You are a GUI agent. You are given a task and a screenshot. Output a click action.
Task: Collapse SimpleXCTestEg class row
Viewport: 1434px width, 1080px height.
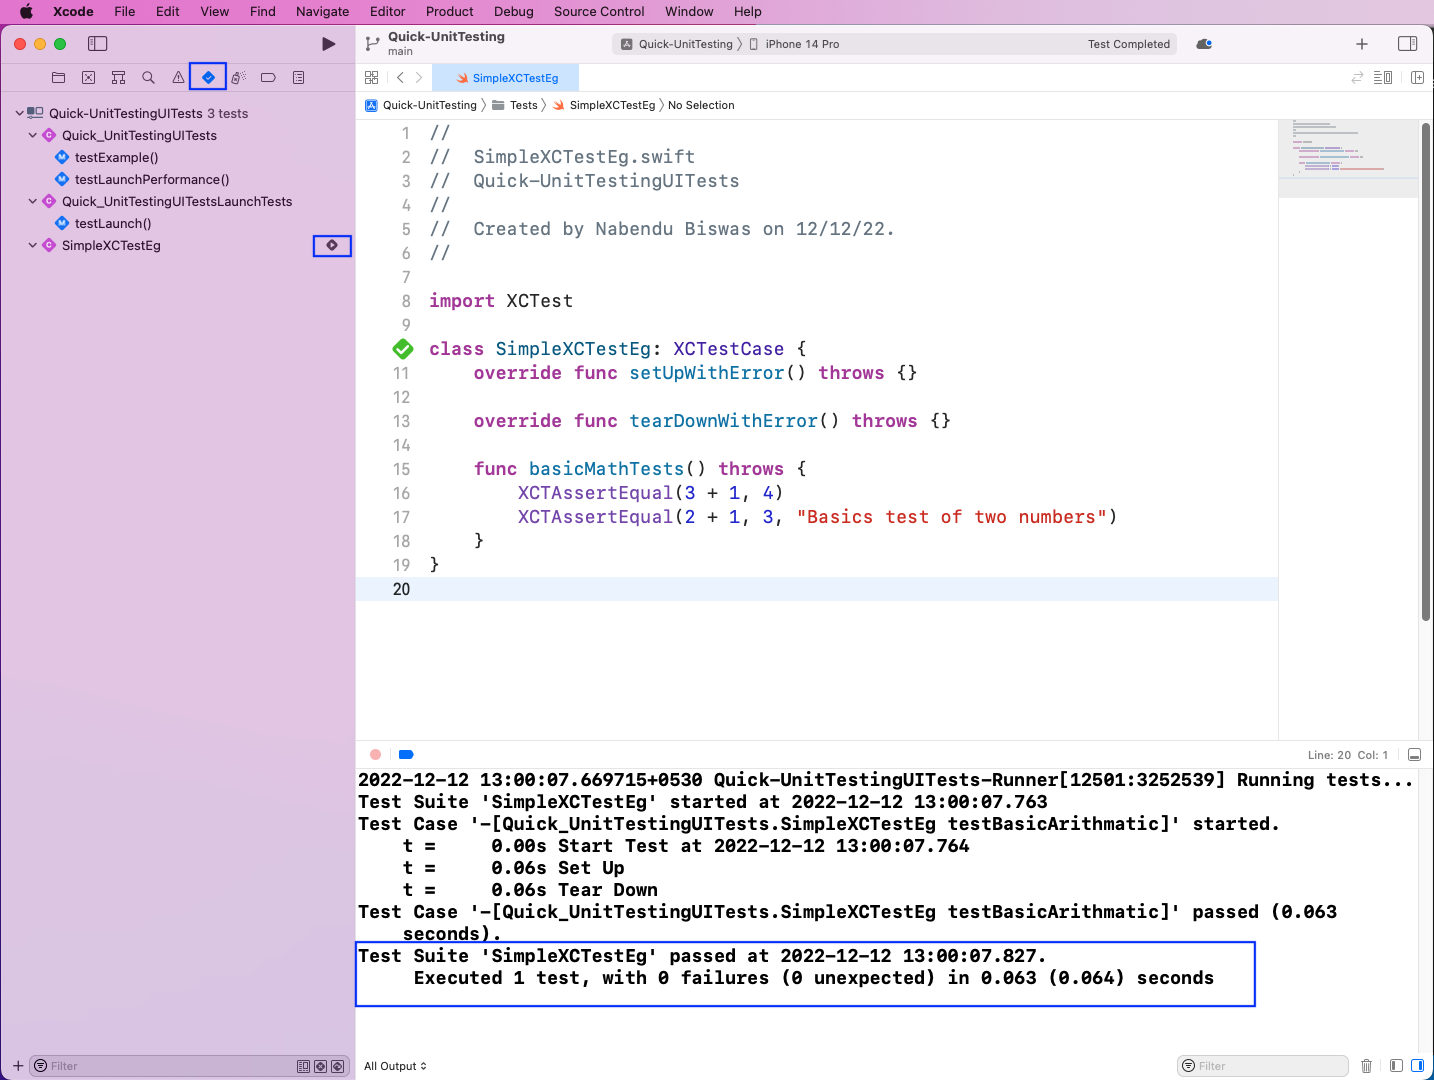click(32, 245)
